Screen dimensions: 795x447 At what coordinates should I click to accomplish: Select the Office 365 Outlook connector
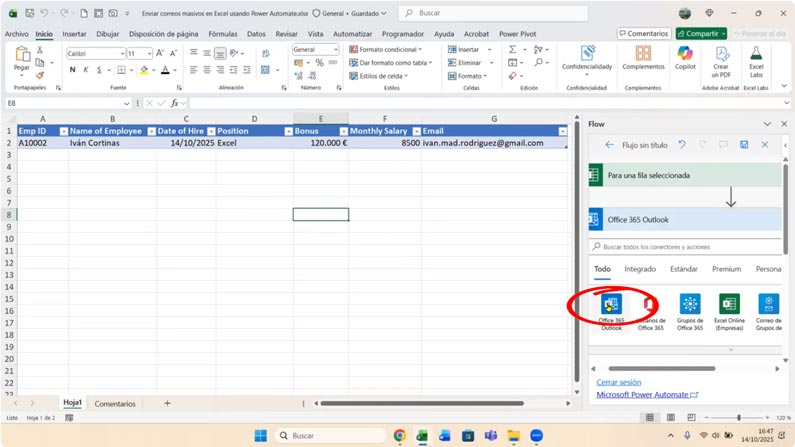611,304
